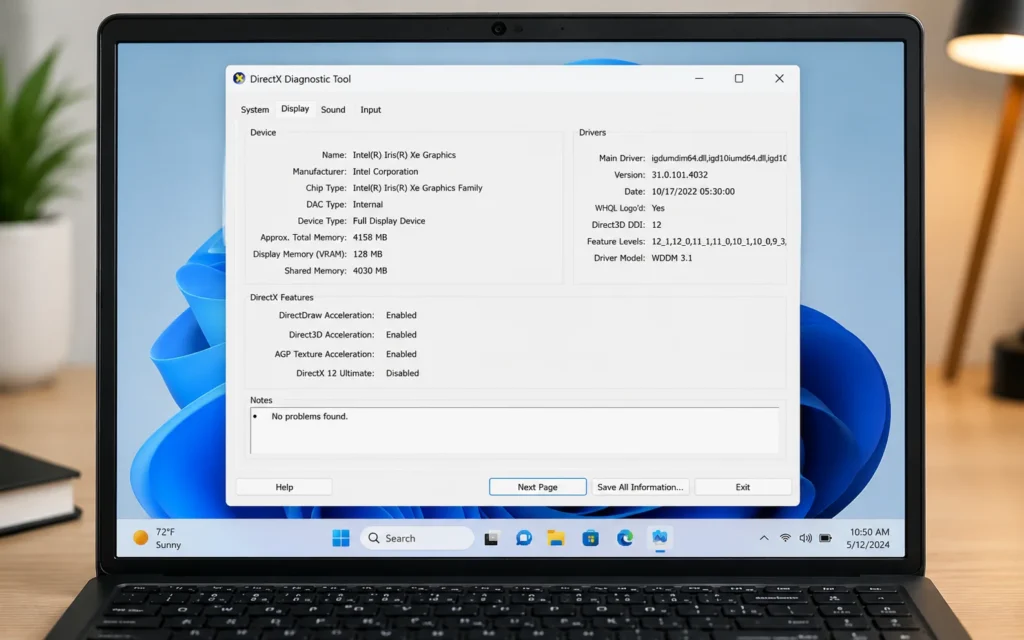Switch to the System tab
This screenshot has height=640, width=1024.
pos(255,110)
